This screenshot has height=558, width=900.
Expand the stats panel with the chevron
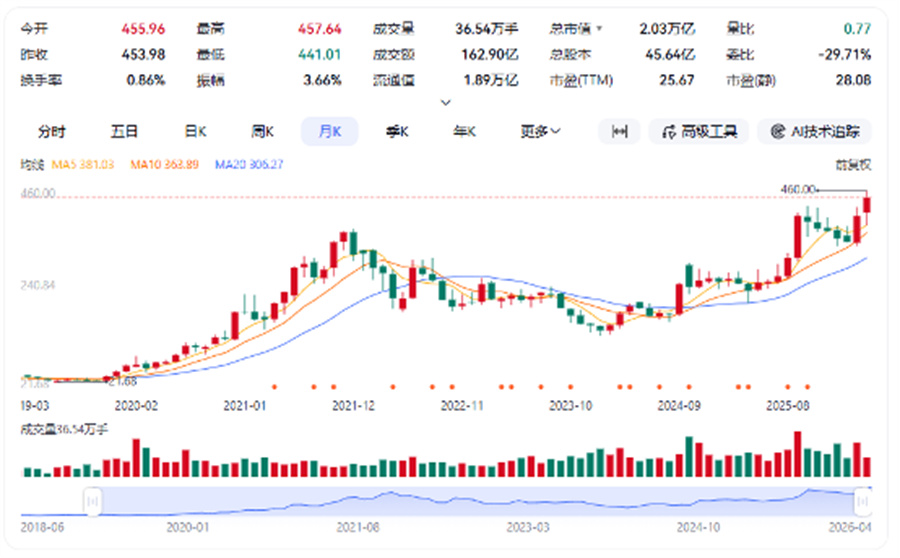coord(445,103)
